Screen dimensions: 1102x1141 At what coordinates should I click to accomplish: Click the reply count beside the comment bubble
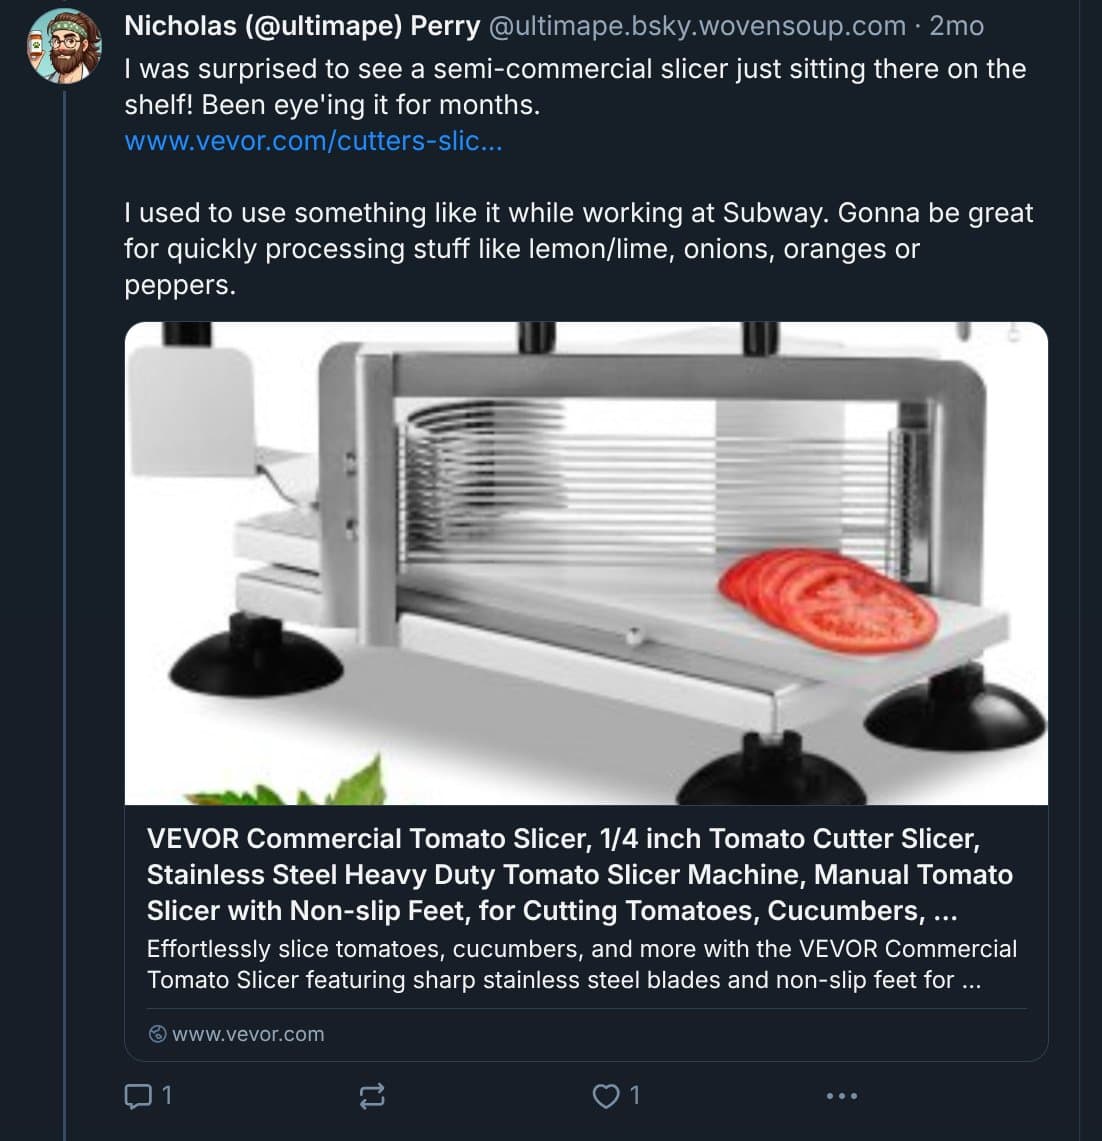[167, 1096]
